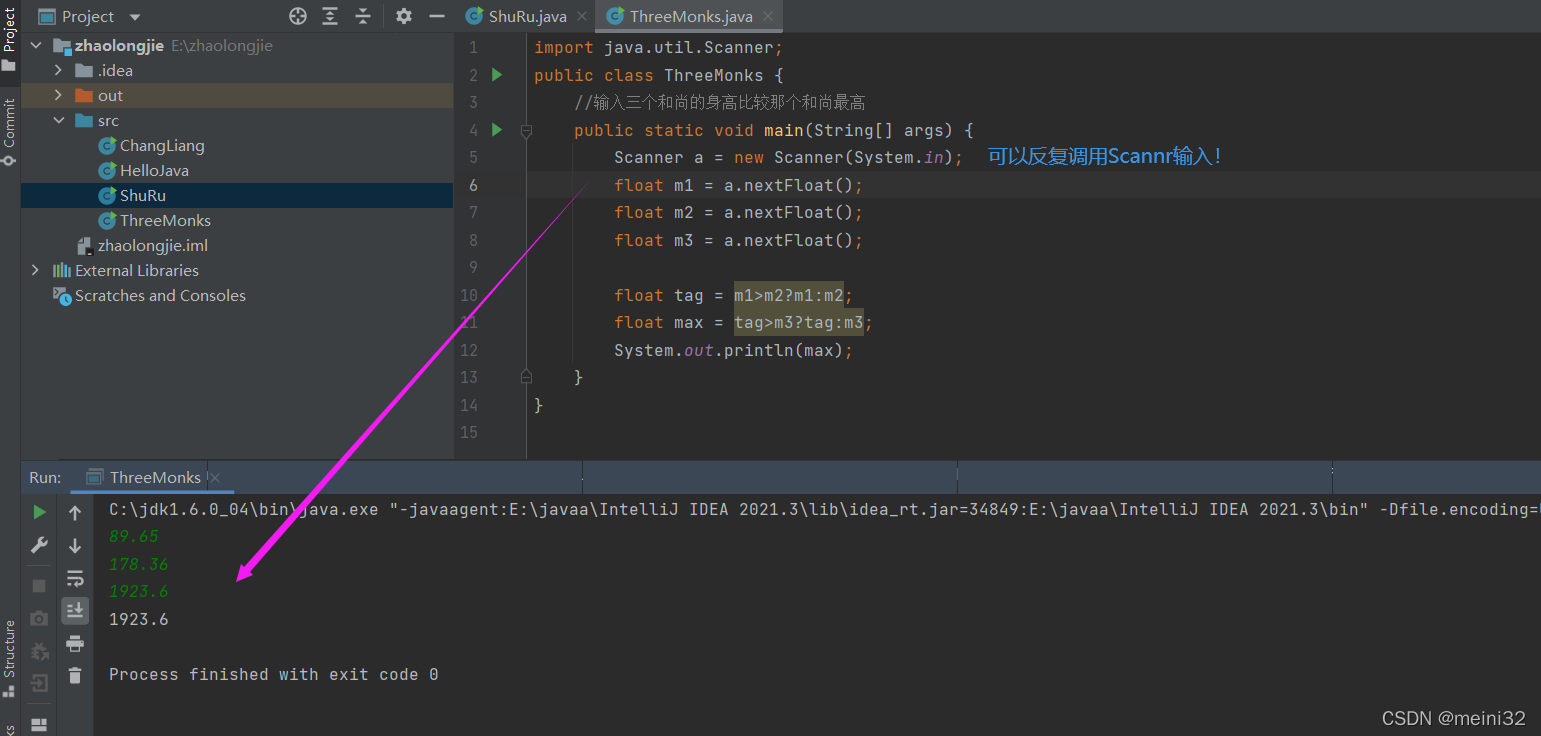Click the Collapse All icon in Project toolbar
This screenshot has height=736, width=1541.
363,16
